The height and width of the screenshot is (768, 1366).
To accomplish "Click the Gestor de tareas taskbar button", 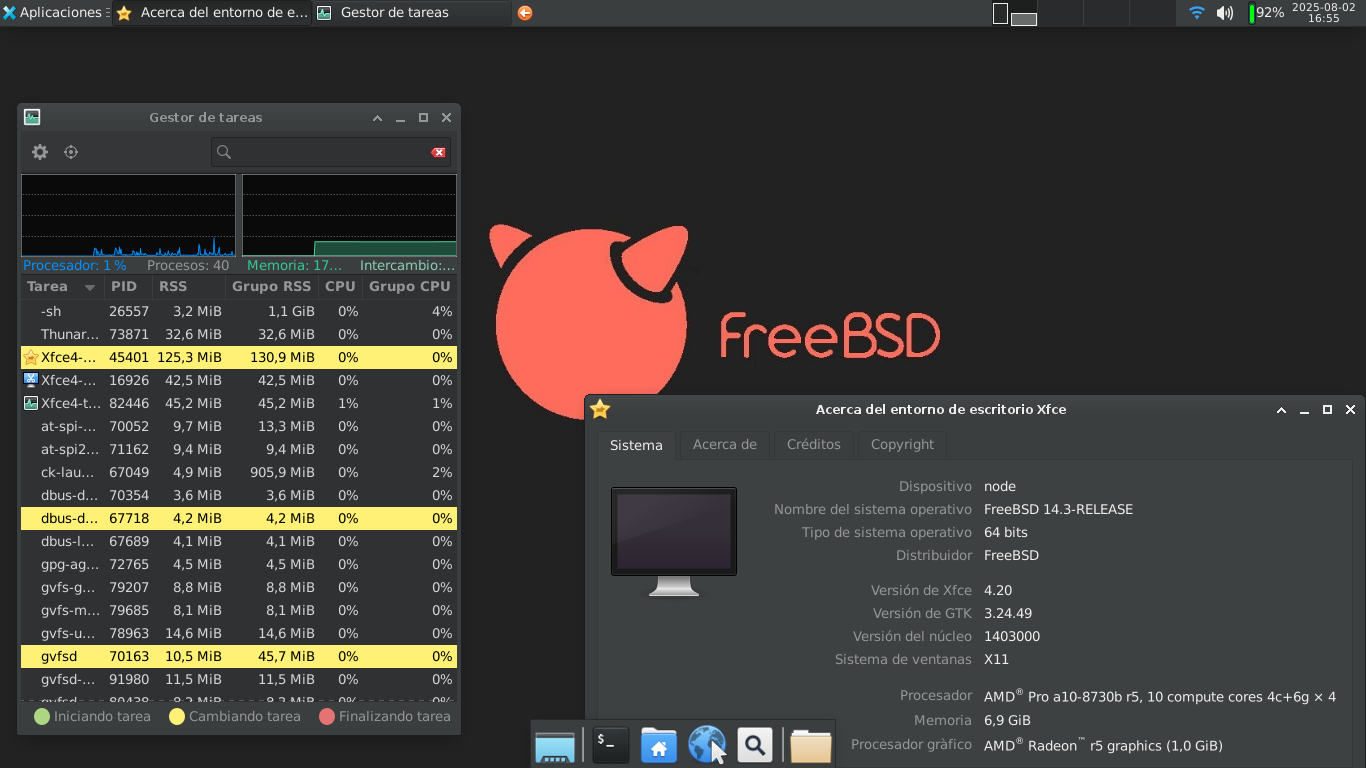I will 410,13.
